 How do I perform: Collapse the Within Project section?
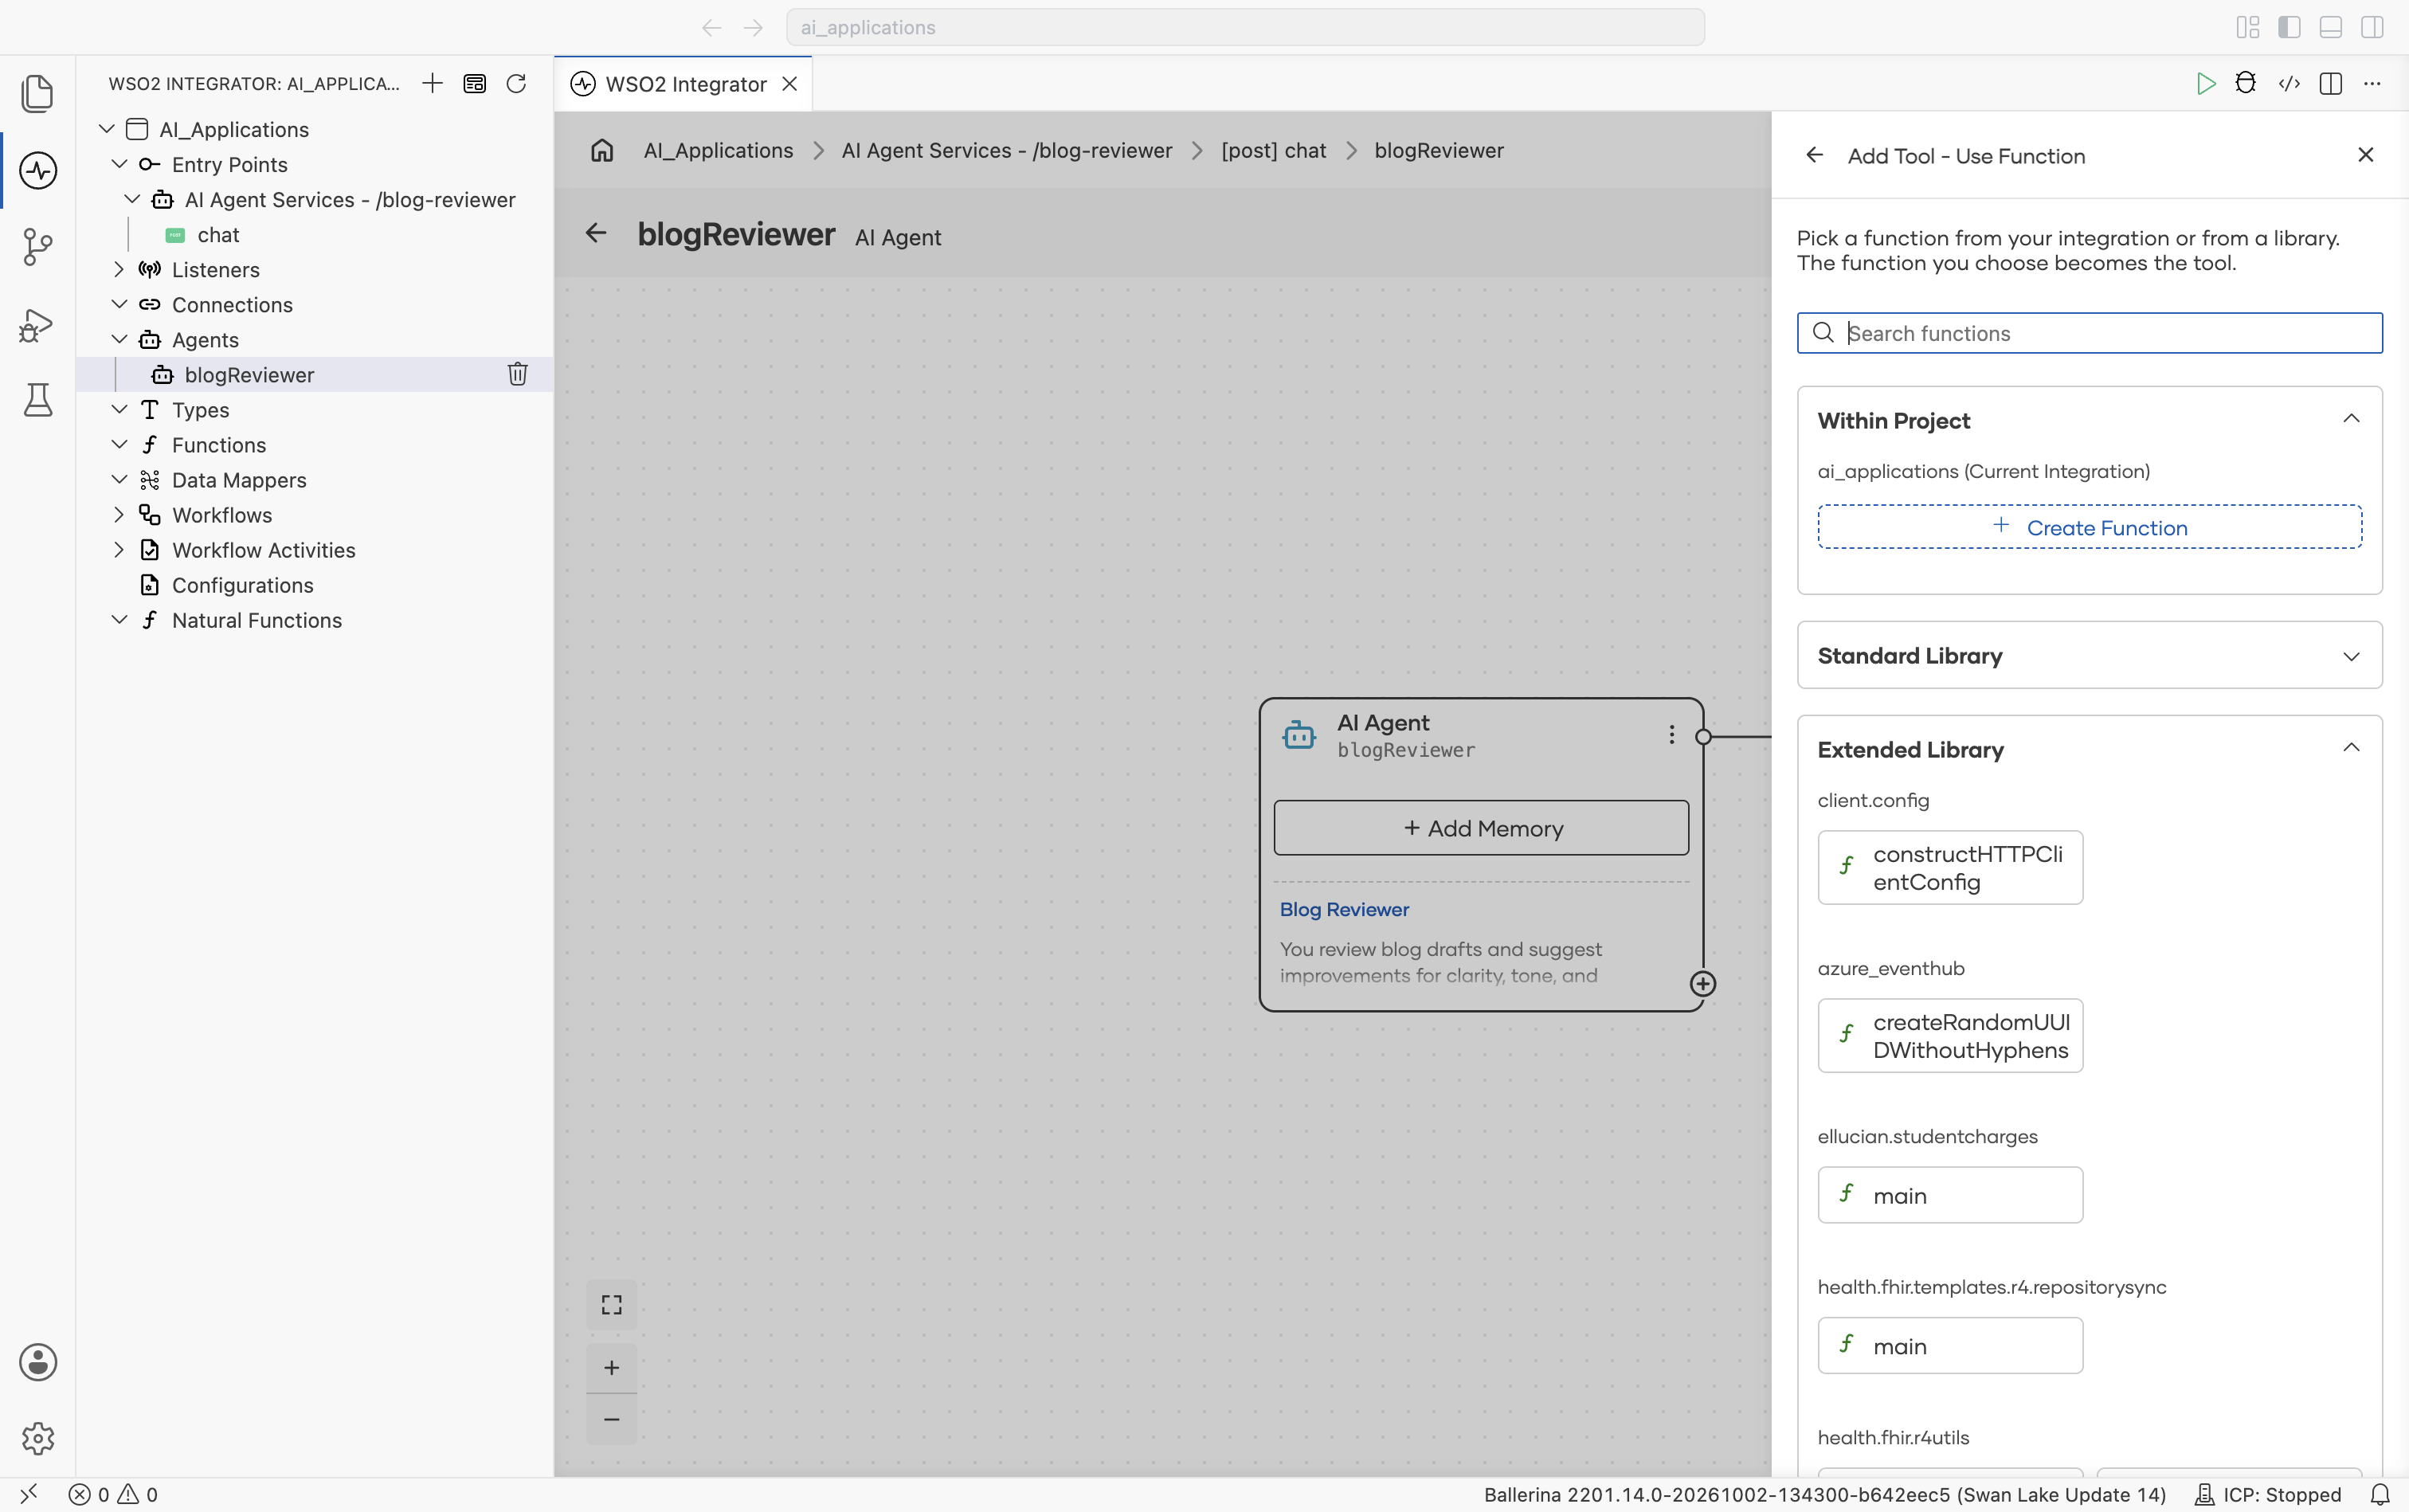tap(2351, 419)
